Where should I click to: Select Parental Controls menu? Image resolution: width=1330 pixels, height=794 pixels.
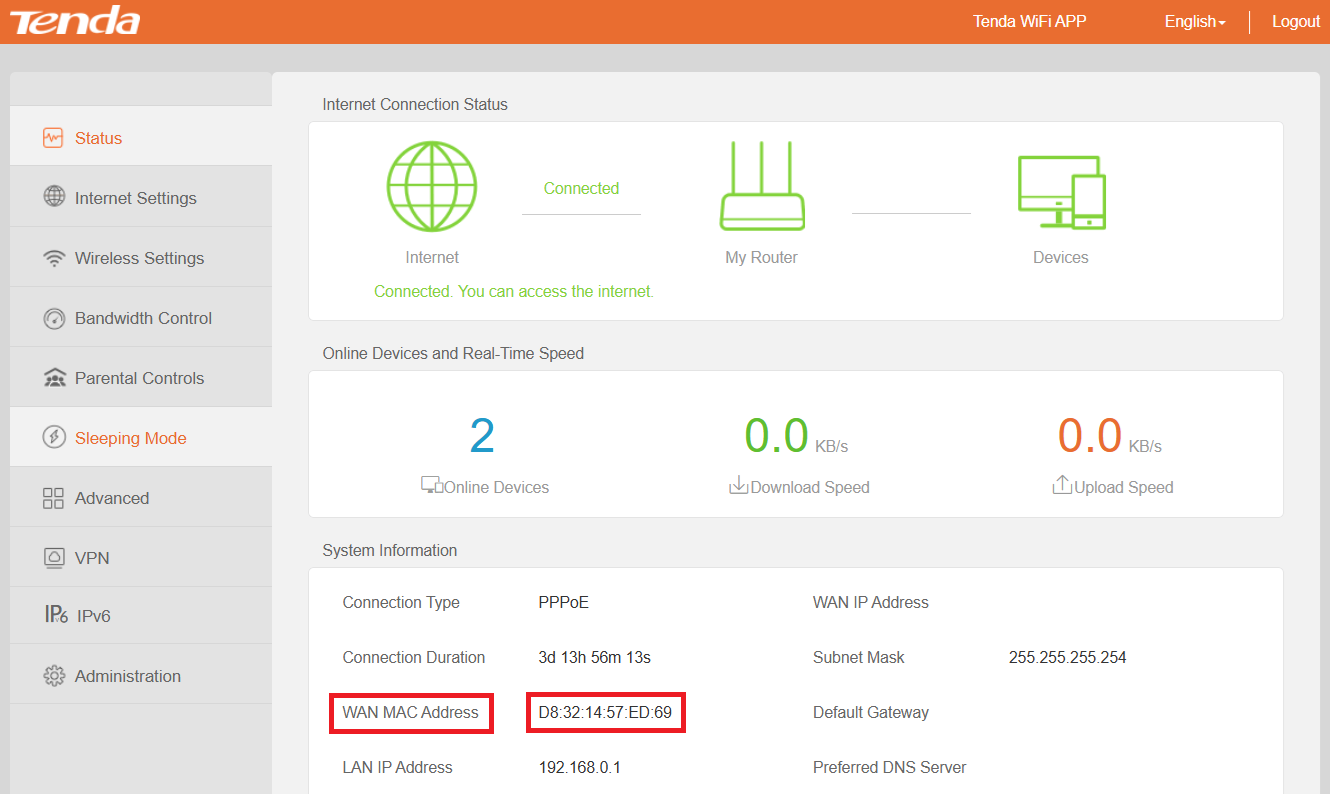point(141,378)
